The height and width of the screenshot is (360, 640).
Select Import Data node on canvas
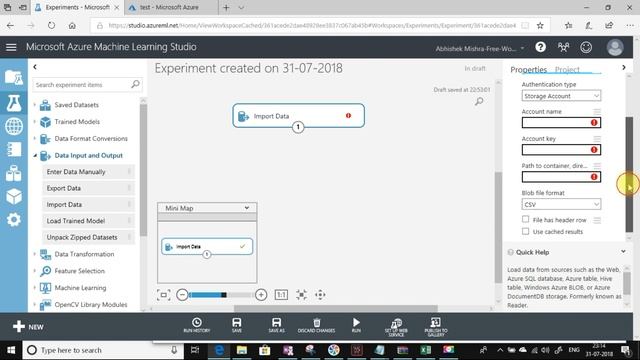(298, 116)
